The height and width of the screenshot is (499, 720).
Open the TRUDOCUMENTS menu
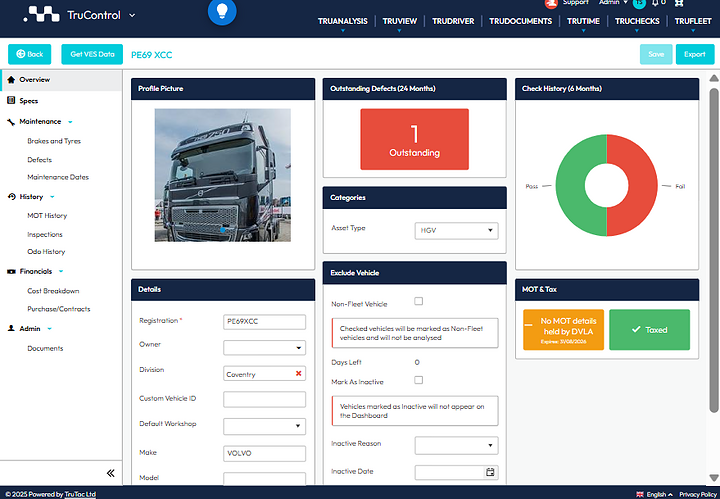(x=520, y=21)
